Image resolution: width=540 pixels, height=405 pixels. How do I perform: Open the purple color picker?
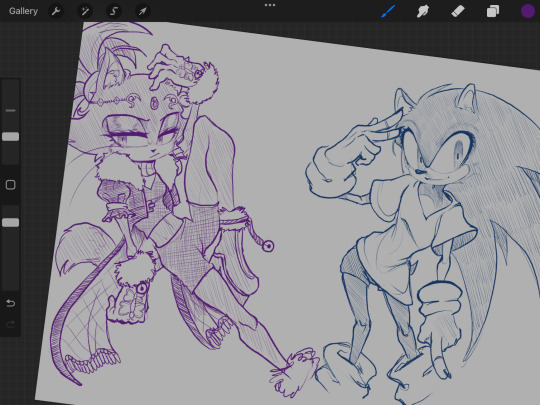[x=527, y=11]
